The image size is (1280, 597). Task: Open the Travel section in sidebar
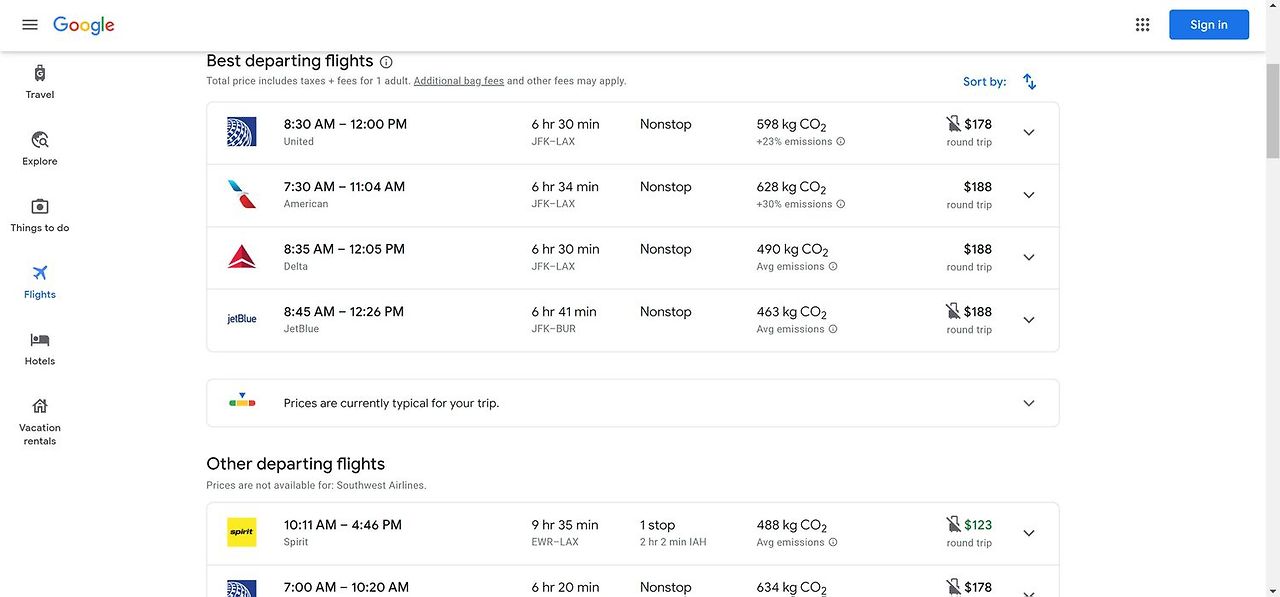point(40,82)
